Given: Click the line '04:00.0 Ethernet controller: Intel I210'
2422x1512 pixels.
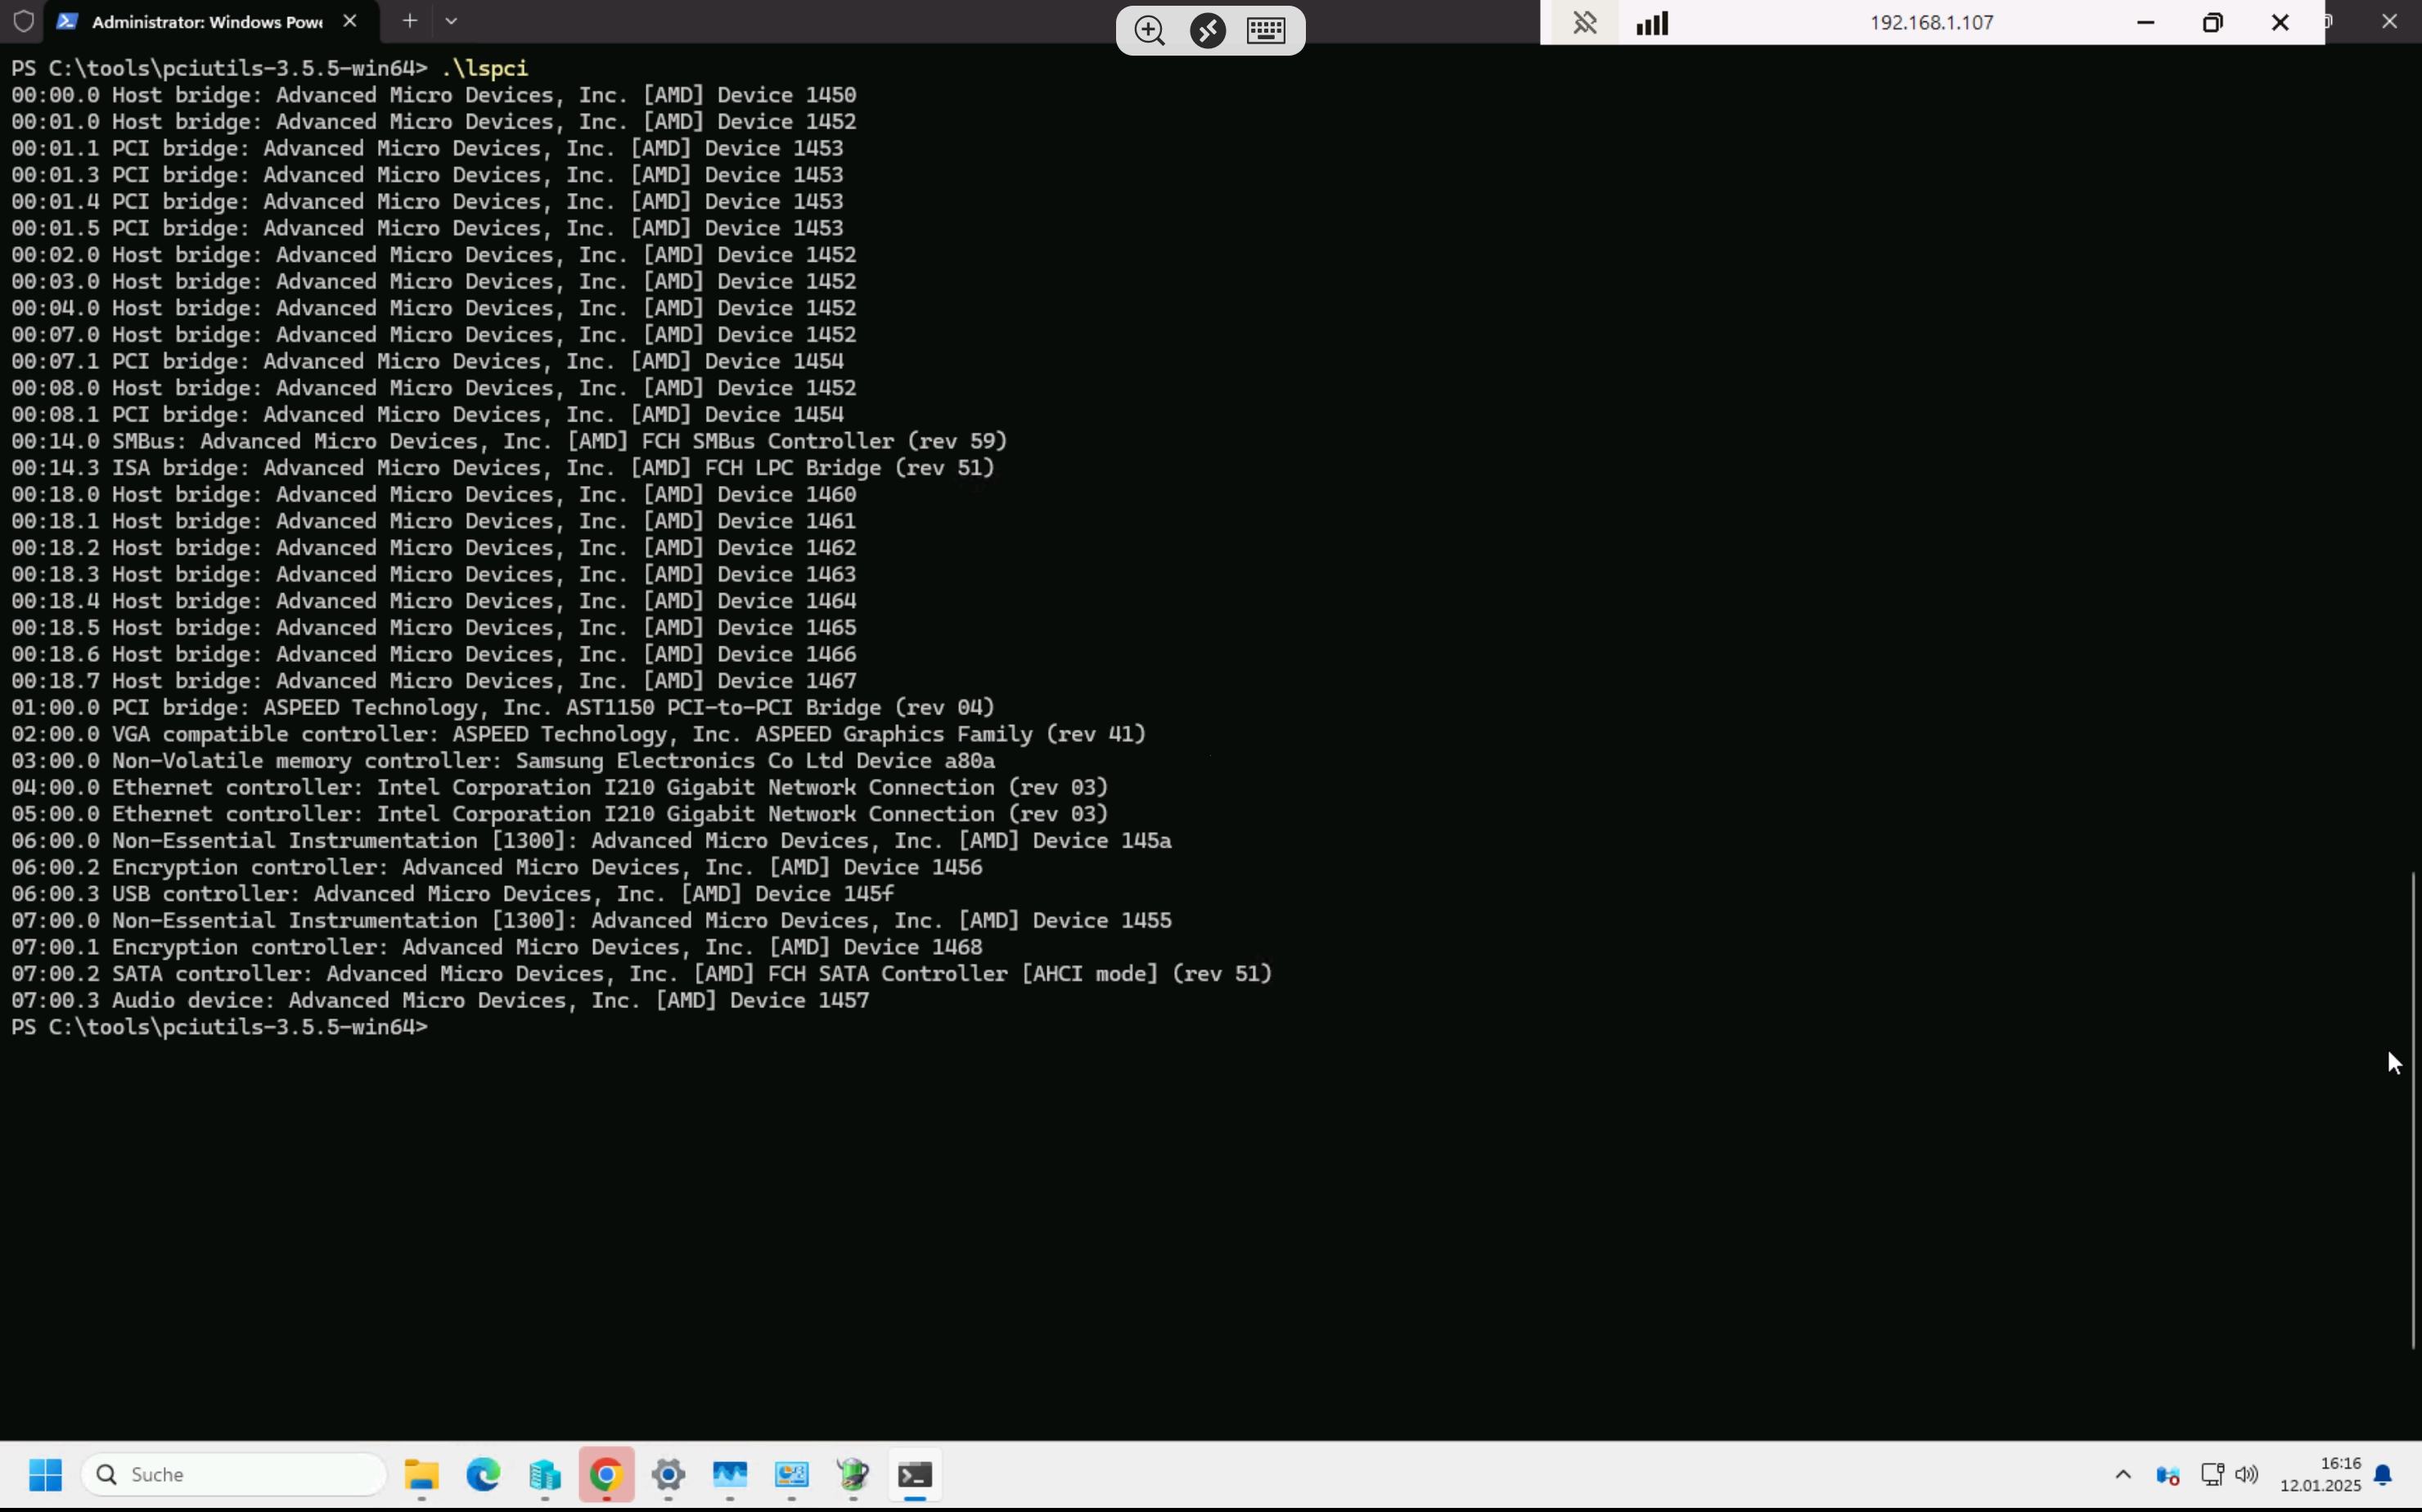Looking at the screenshot, I should pos(560,787).
